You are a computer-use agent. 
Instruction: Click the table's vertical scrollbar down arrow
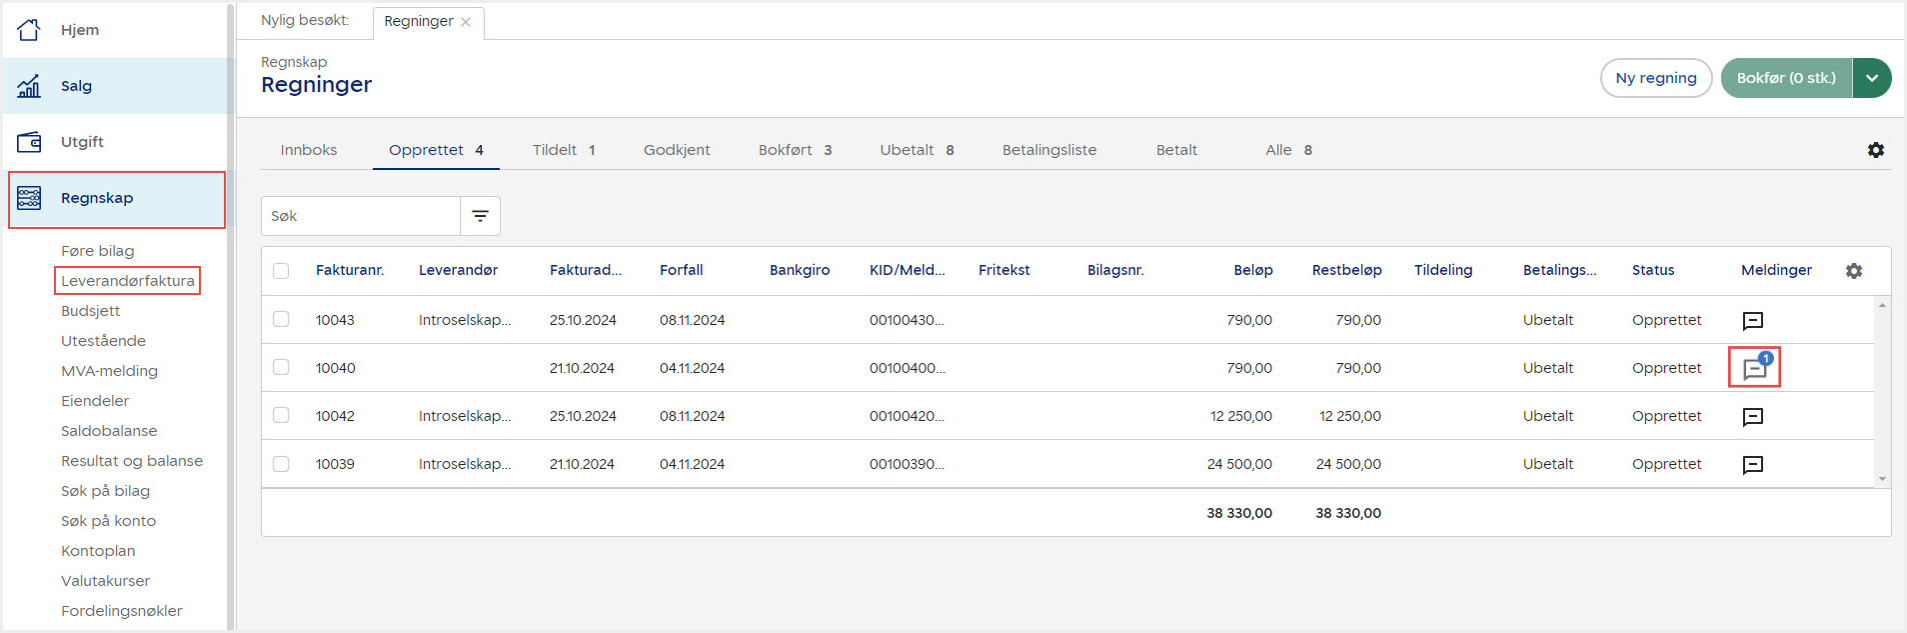1882,479
